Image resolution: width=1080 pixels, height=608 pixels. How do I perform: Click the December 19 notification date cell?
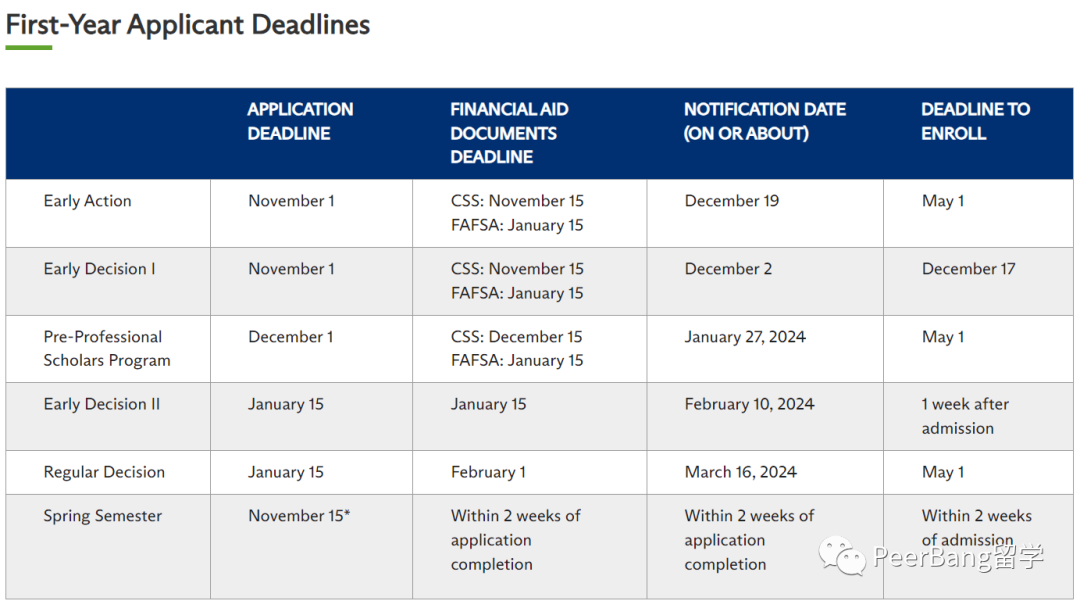click(731, 201)
